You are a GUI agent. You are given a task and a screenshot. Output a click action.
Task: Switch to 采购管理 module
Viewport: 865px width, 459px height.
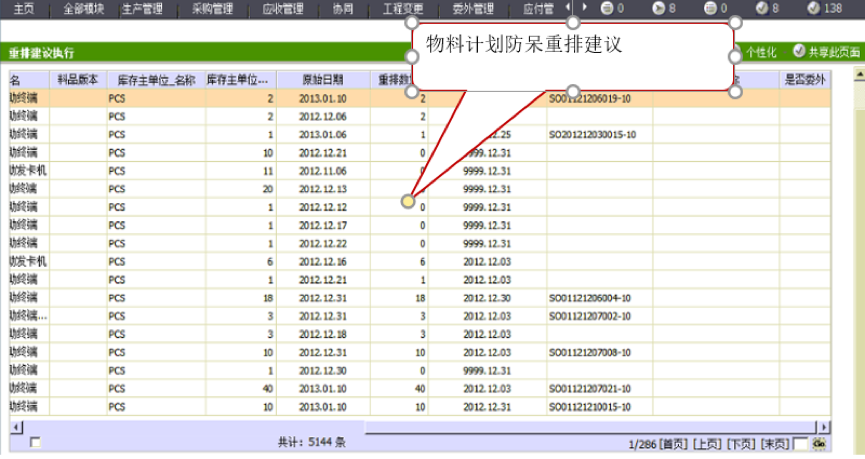tap(212, 8)
